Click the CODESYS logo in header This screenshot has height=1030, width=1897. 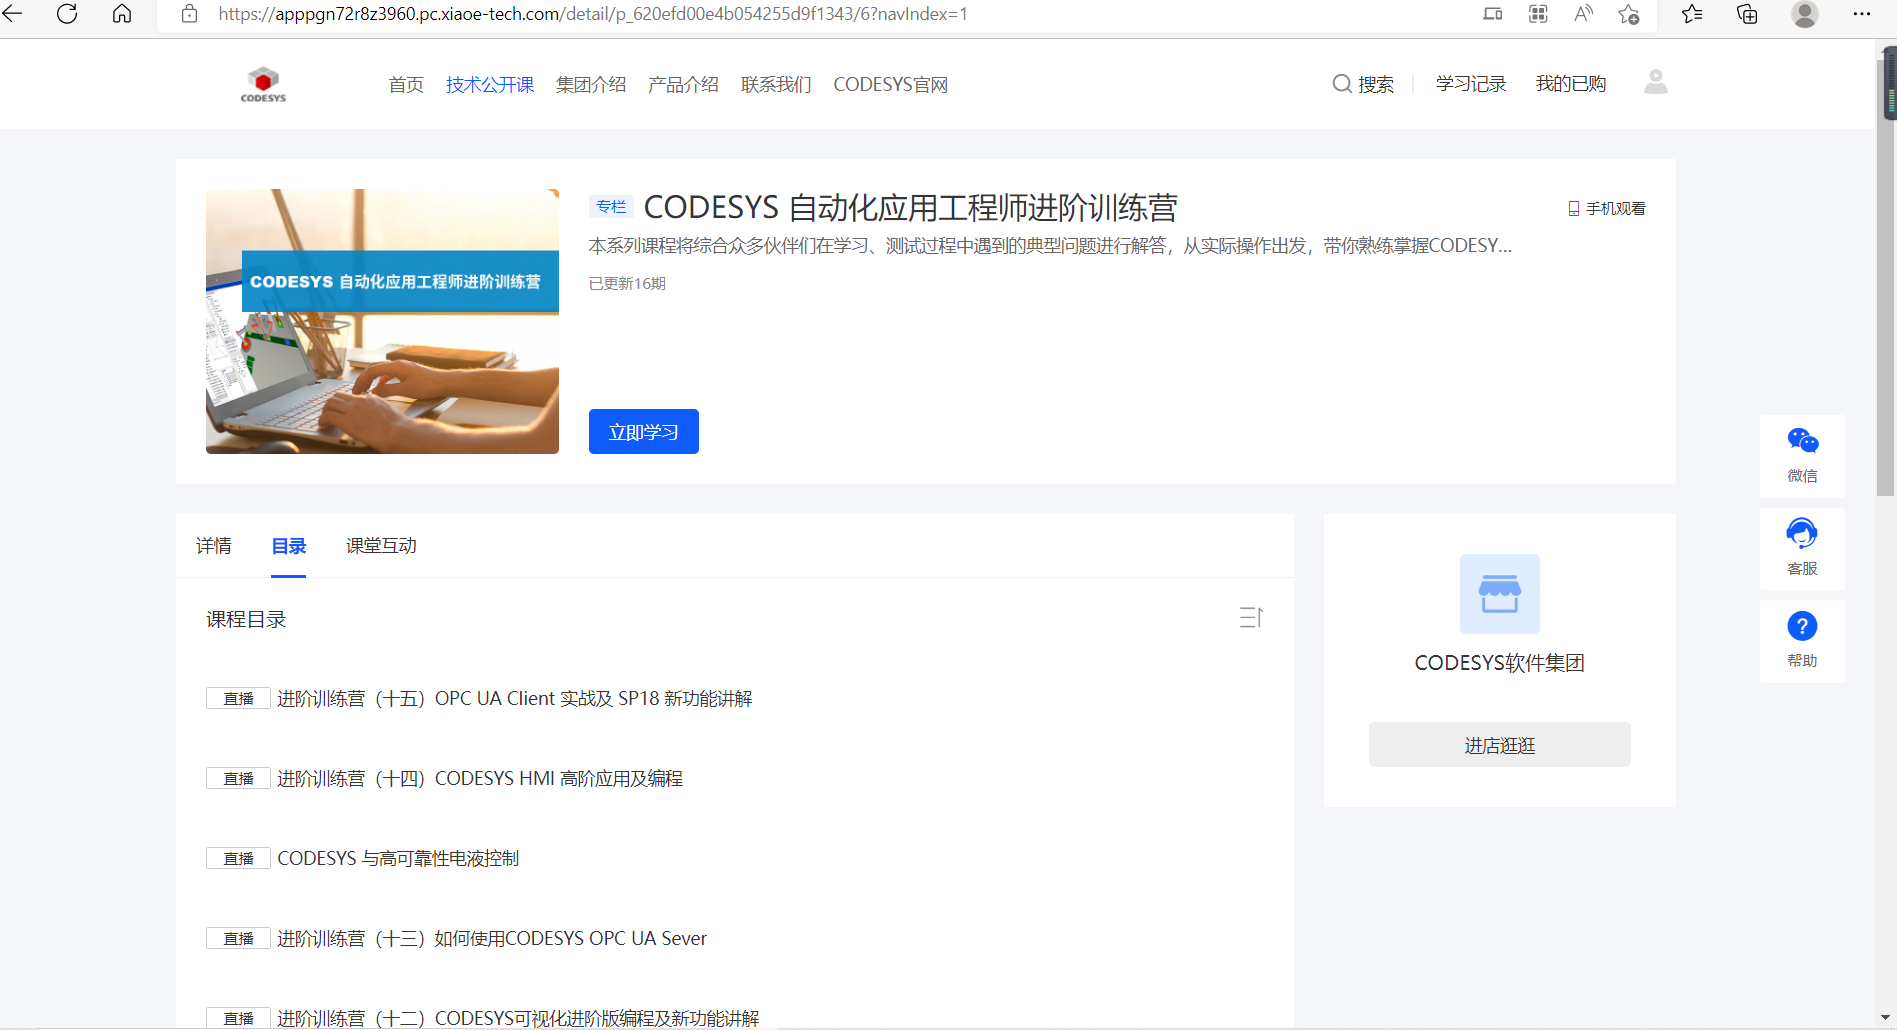263,84
